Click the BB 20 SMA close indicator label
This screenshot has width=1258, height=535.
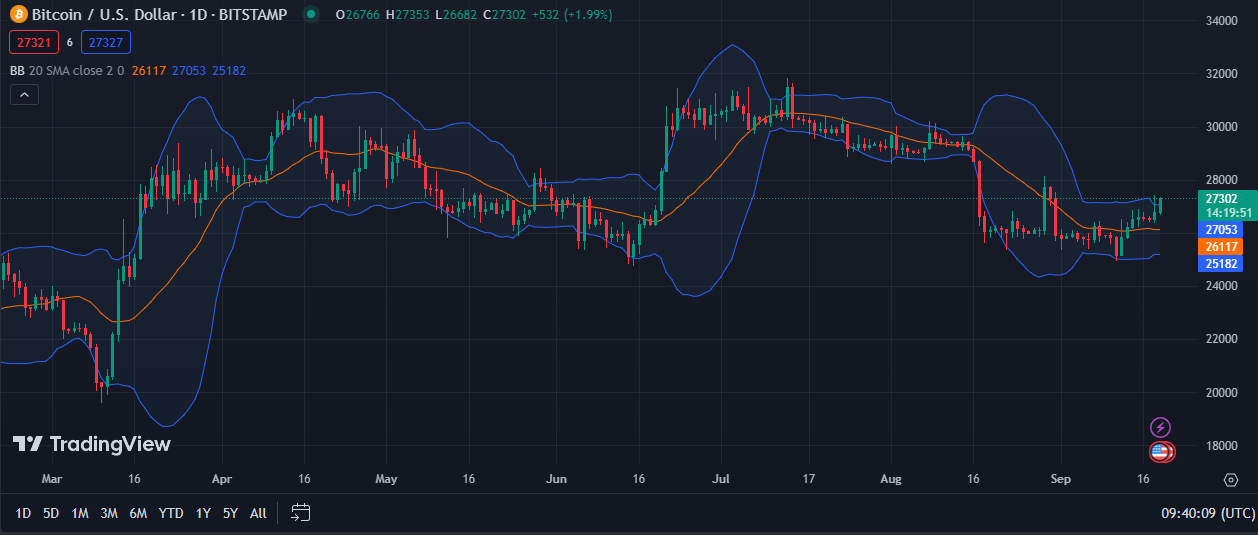66,71
